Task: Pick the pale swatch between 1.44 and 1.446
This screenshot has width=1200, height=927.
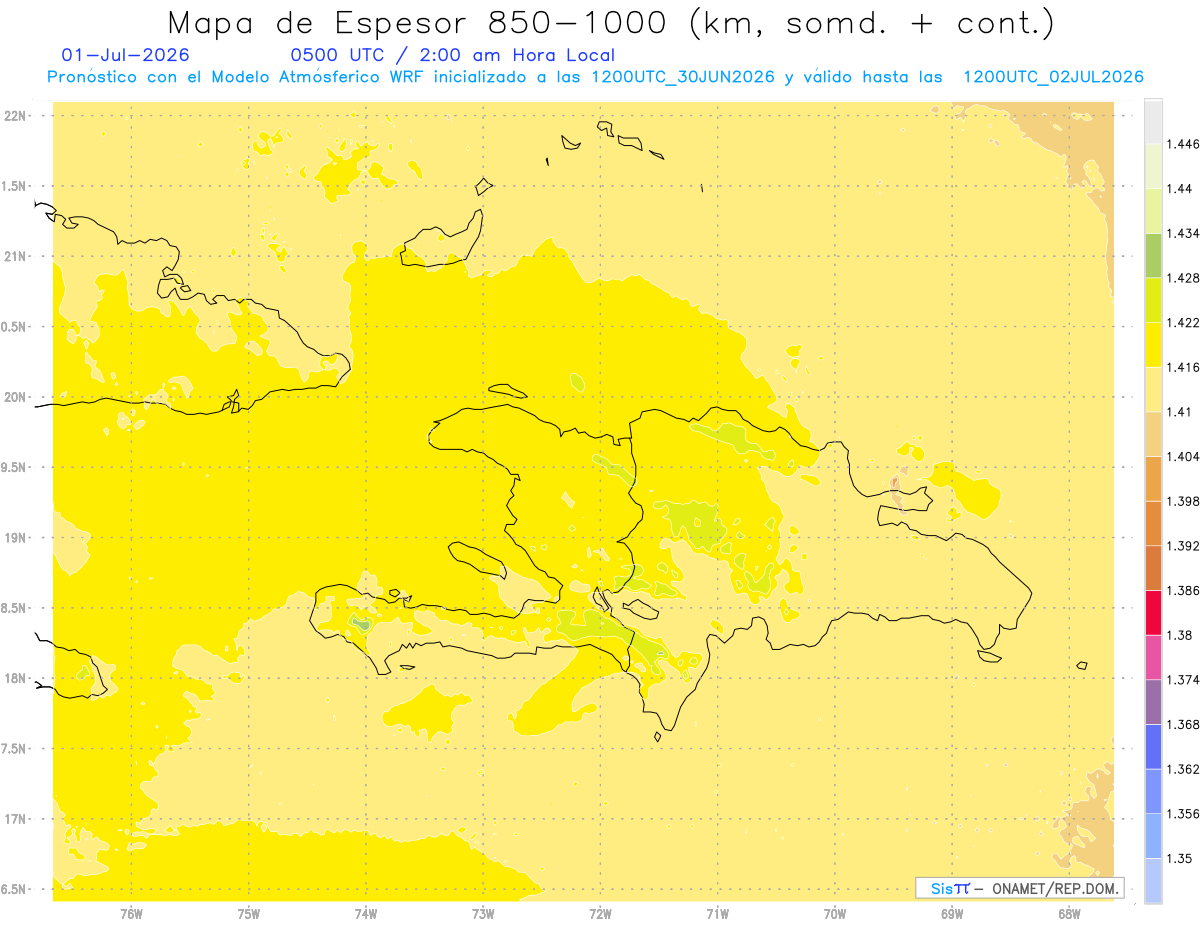Action: tap(1154, 166)
